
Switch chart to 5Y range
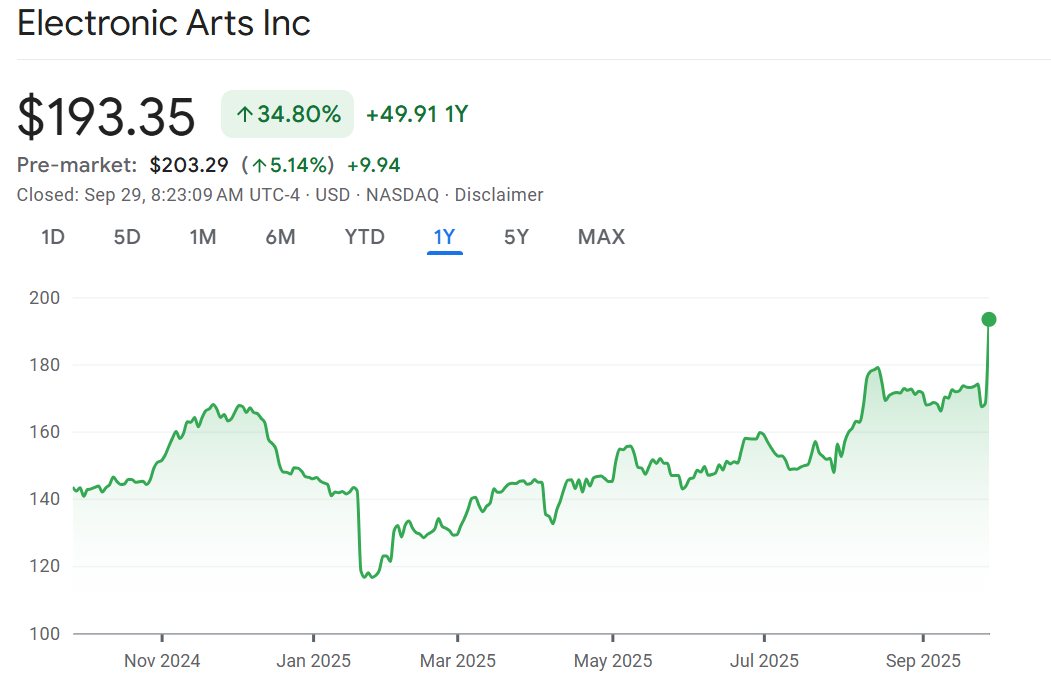tap(516, 237)
